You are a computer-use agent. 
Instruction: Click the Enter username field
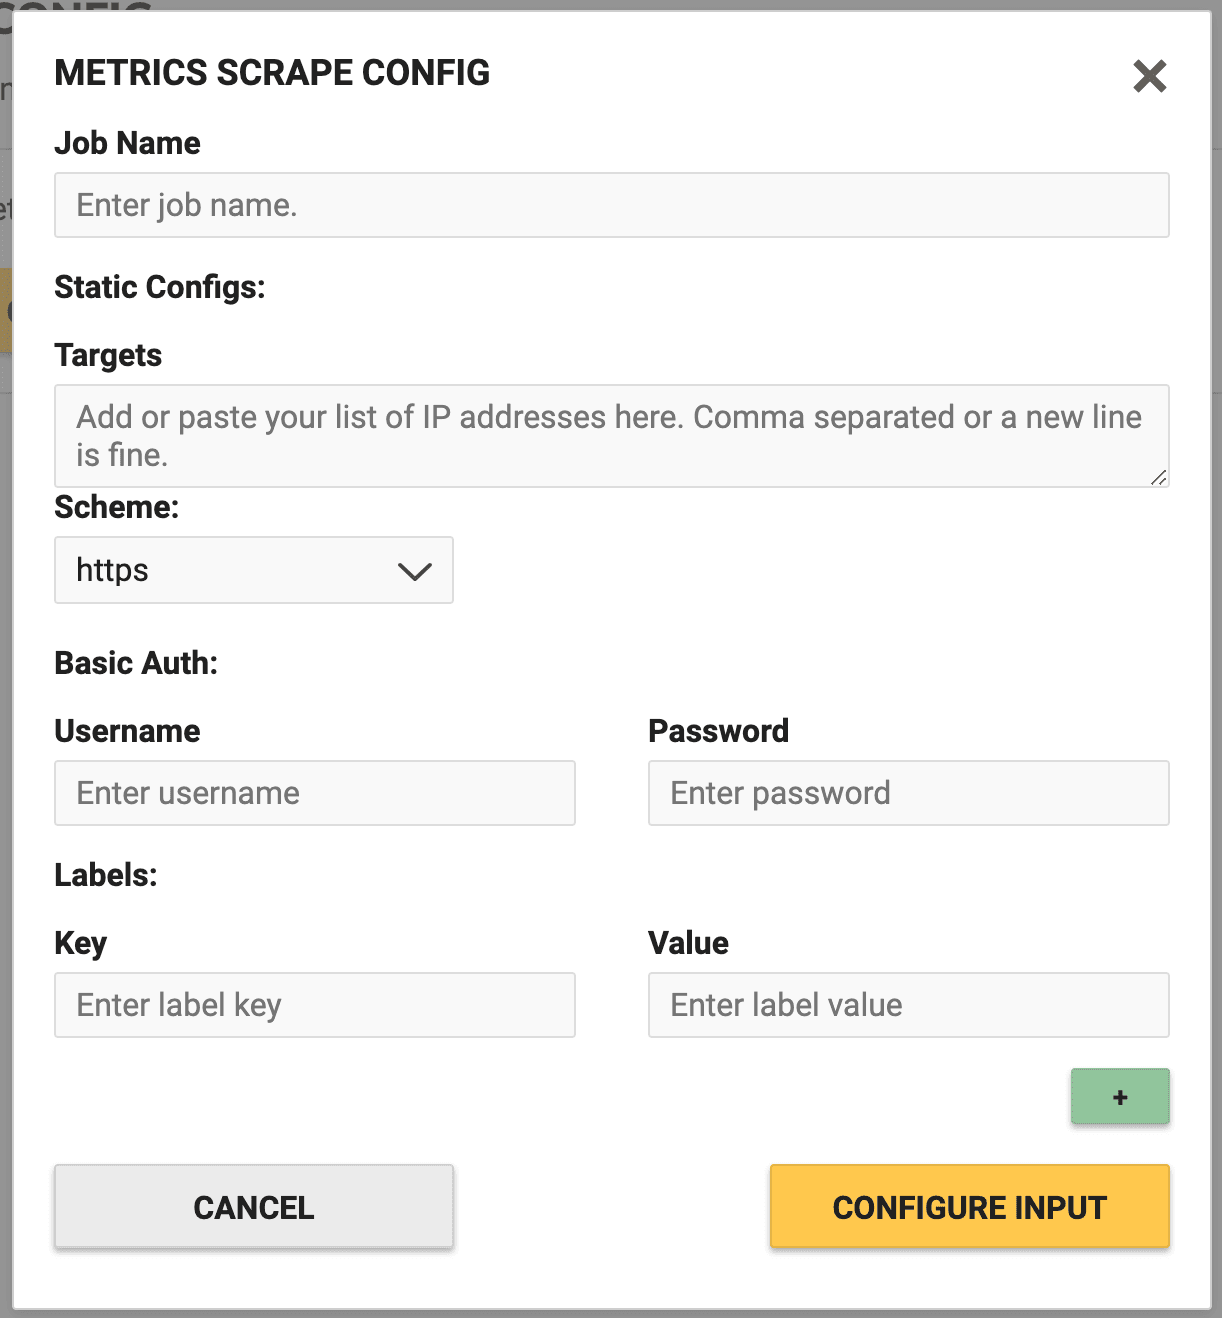coord(314,793)
